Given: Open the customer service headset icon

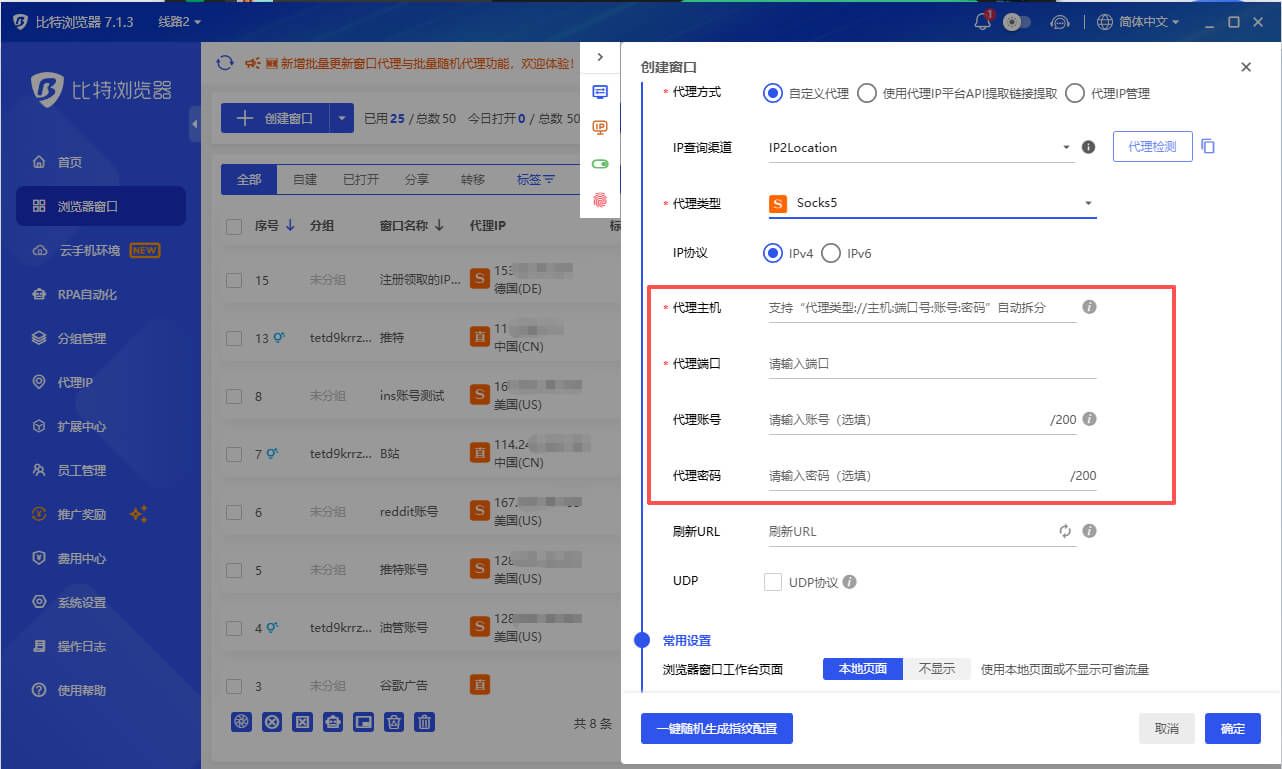Looking at the screenshot, I should (x=1060, y=21).
